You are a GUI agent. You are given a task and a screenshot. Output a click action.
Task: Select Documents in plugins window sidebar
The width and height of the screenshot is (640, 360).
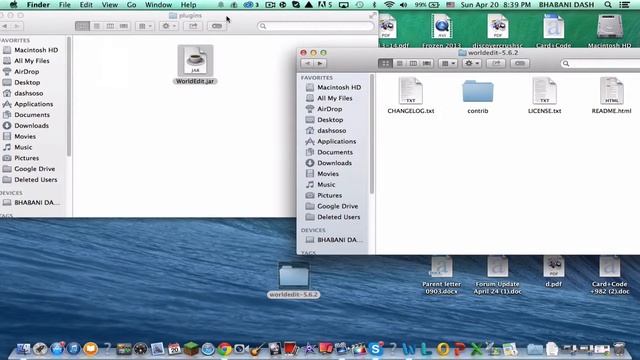click(x=31, y=115)
